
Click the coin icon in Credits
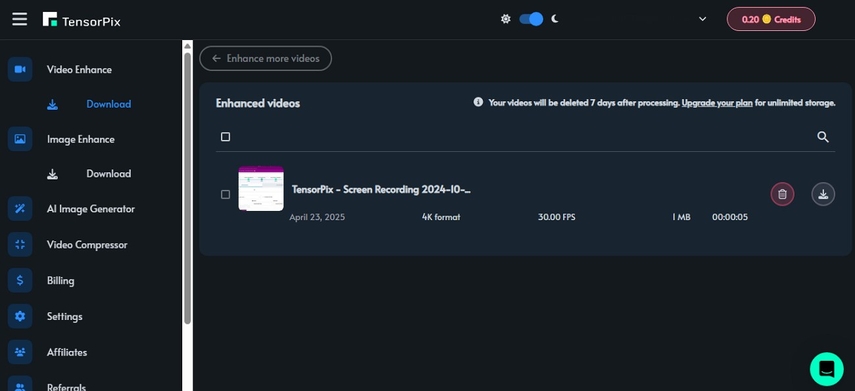pyautogui.click(x=767, y=19)
